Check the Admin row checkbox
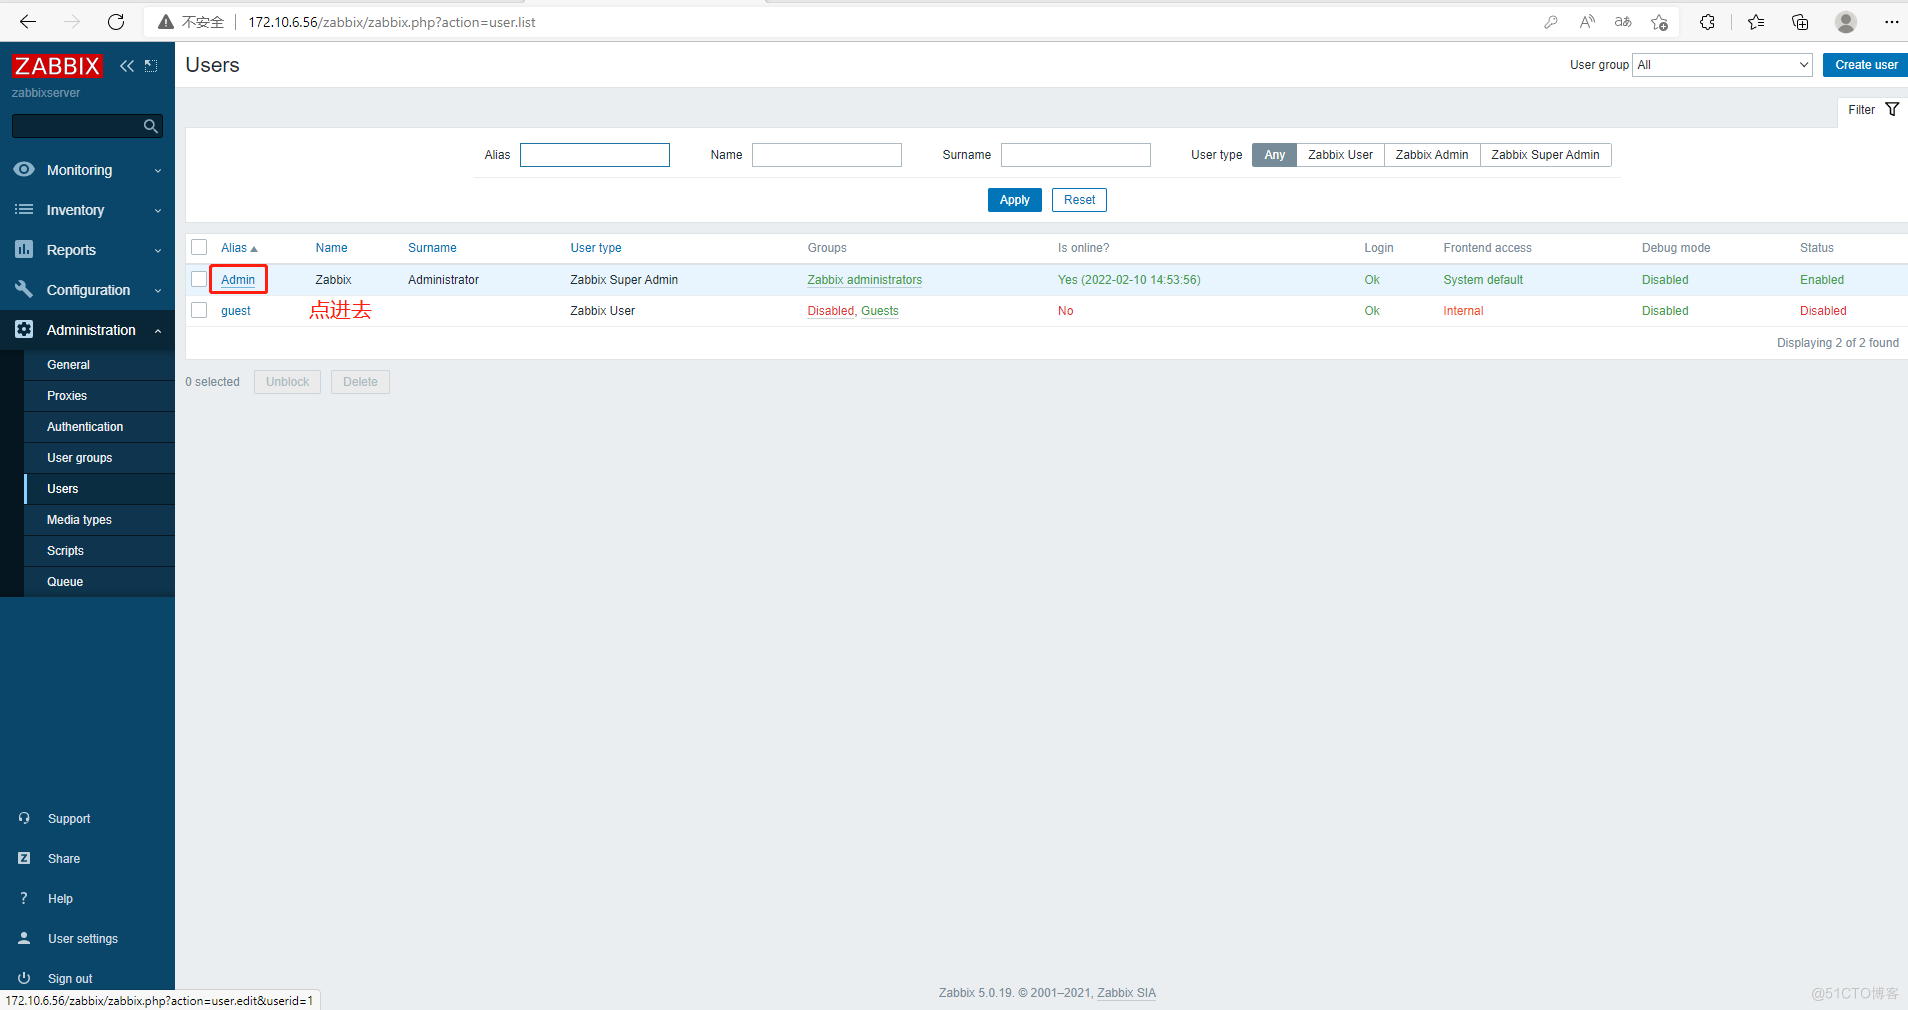The width and height of the screenshot is (1908, 1010). coord(199,279)
